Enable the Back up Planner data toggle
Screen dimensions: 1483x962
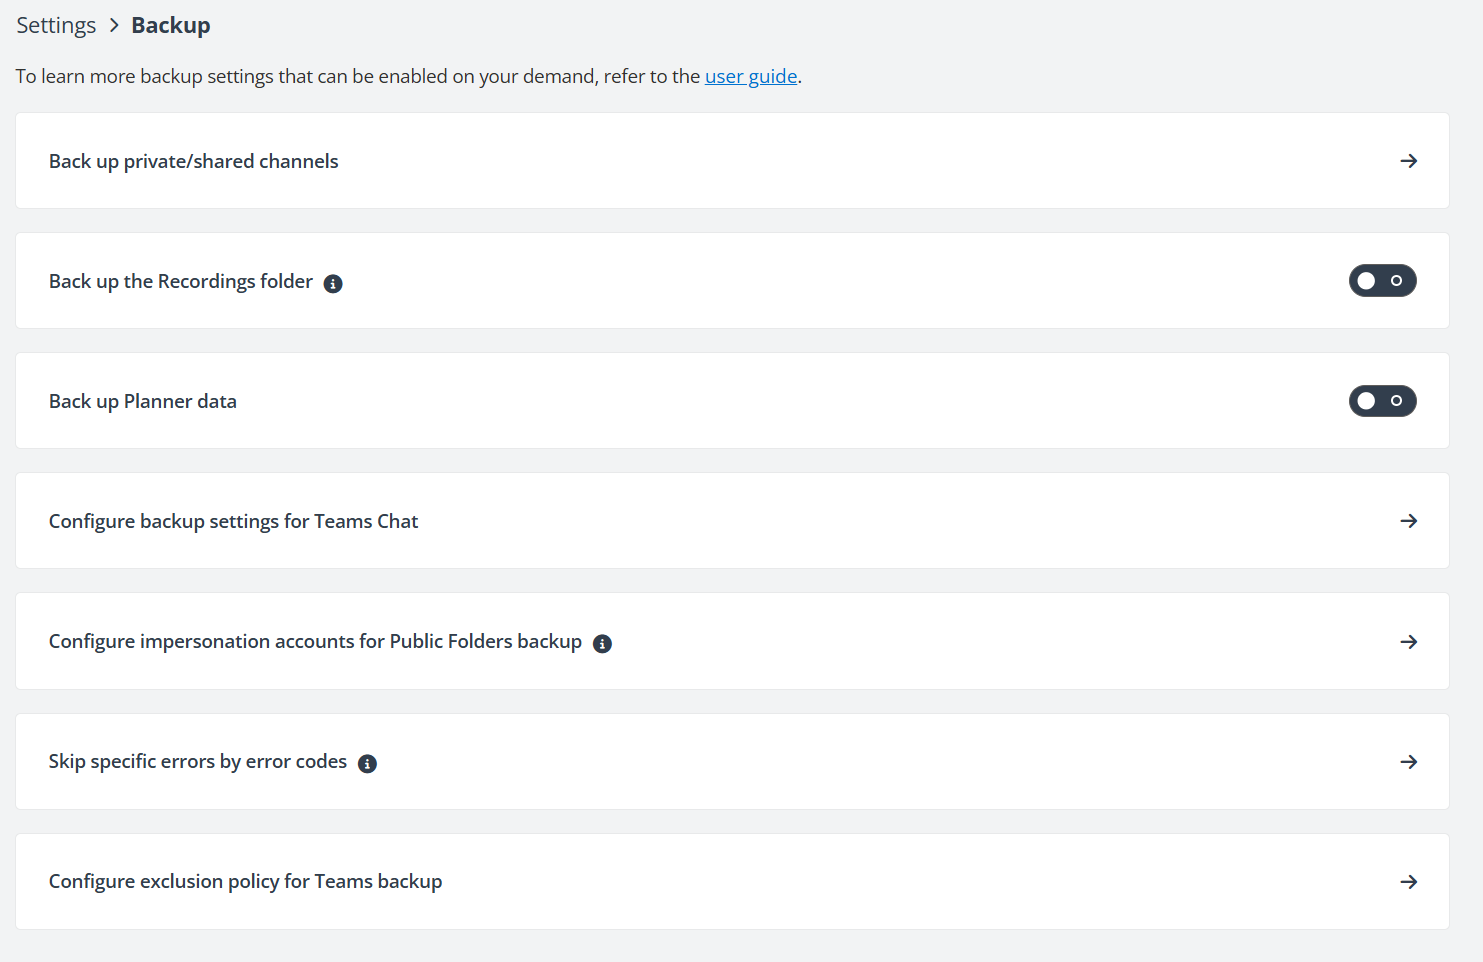click(x=1383, y=401)
